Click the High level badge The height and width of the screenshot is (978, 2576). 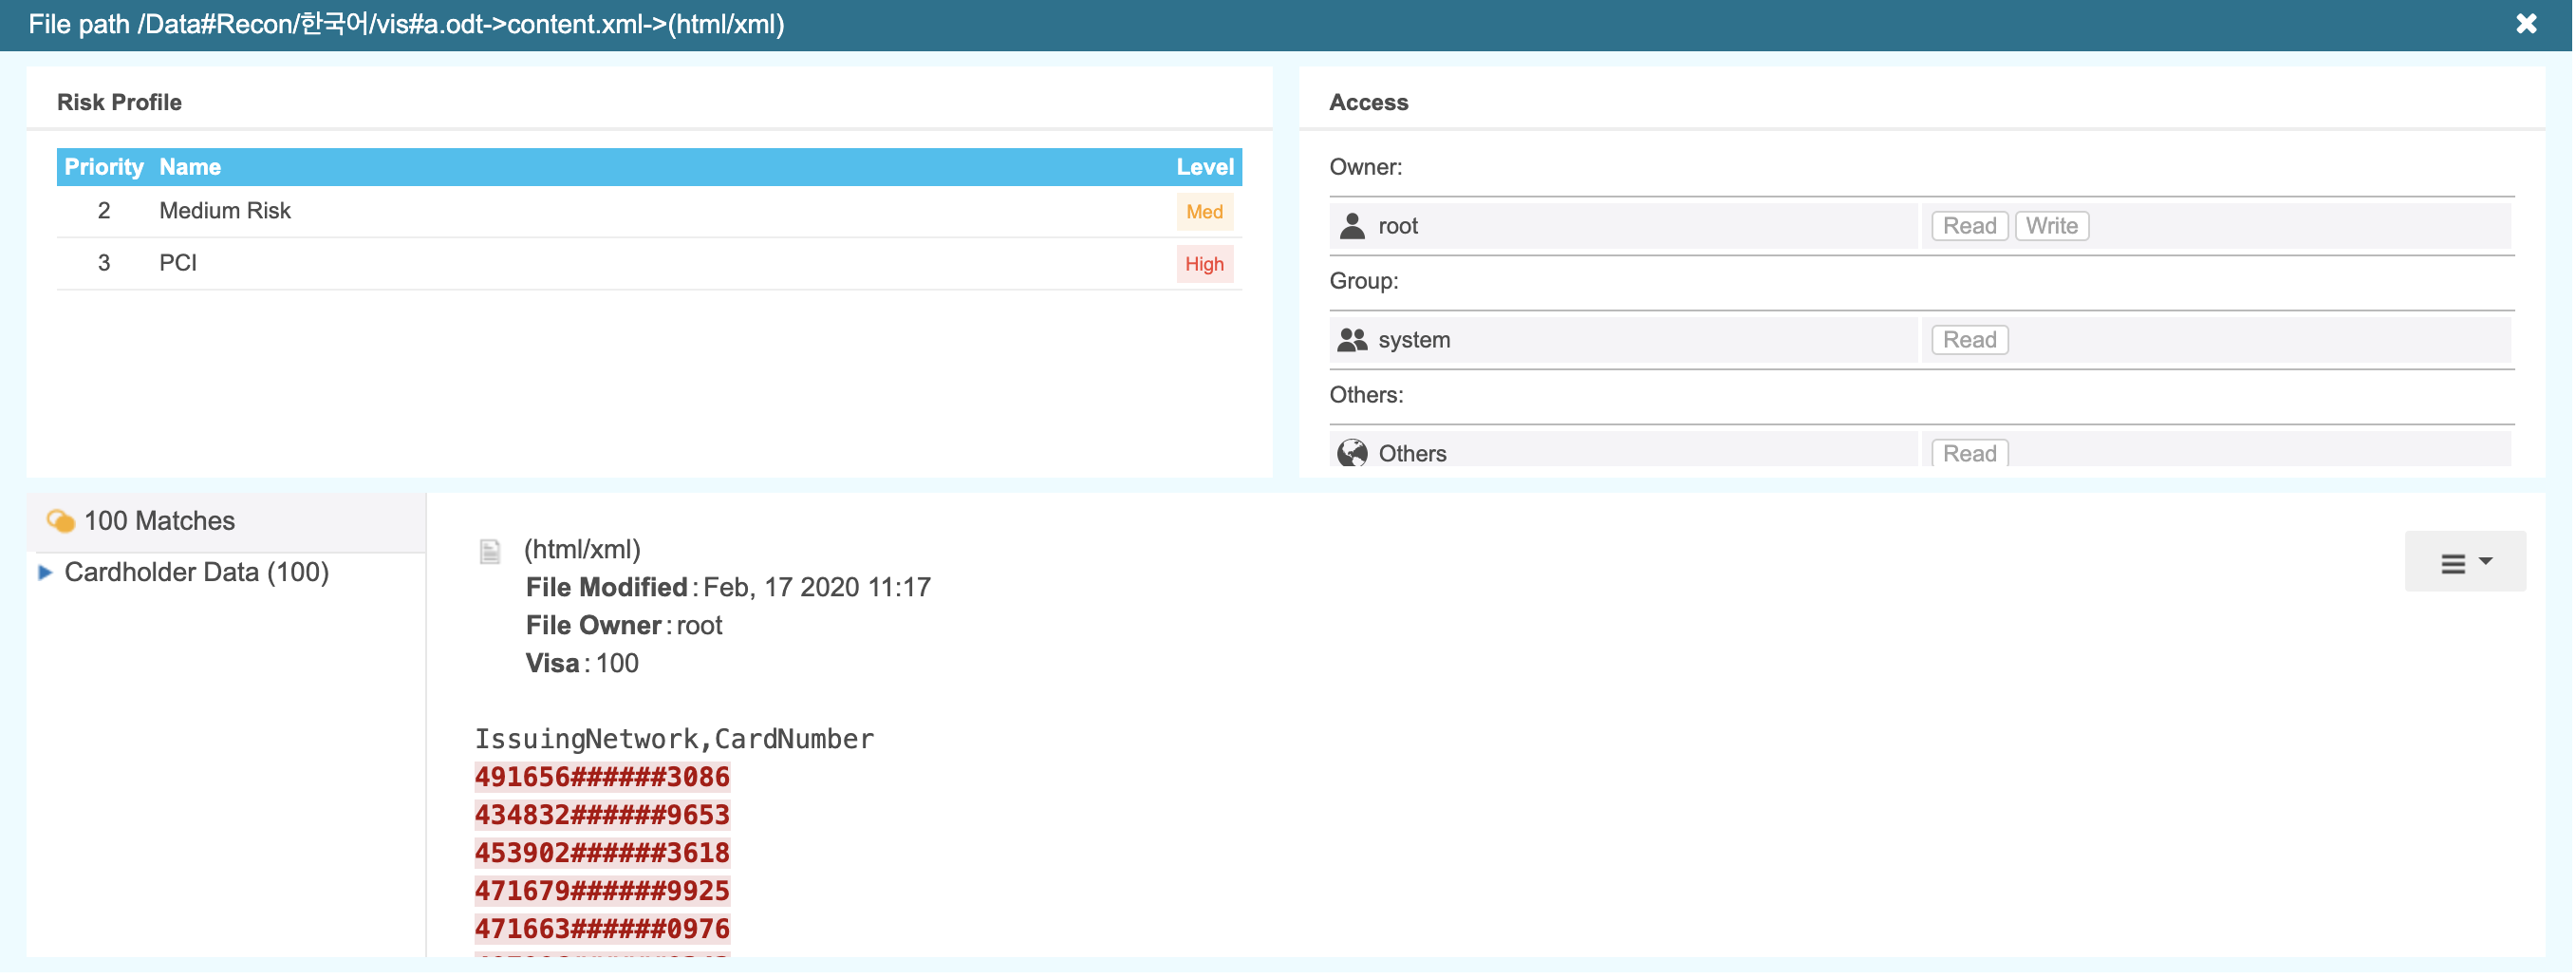click(x=1204, y=264)
